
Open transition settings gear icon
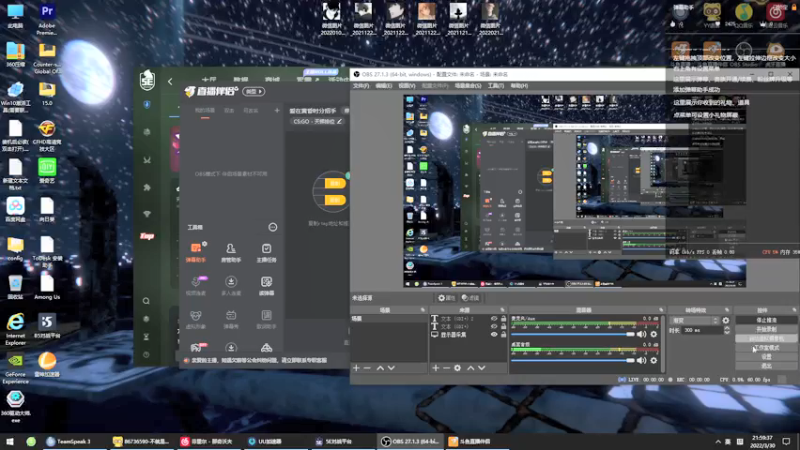[726, 320]
